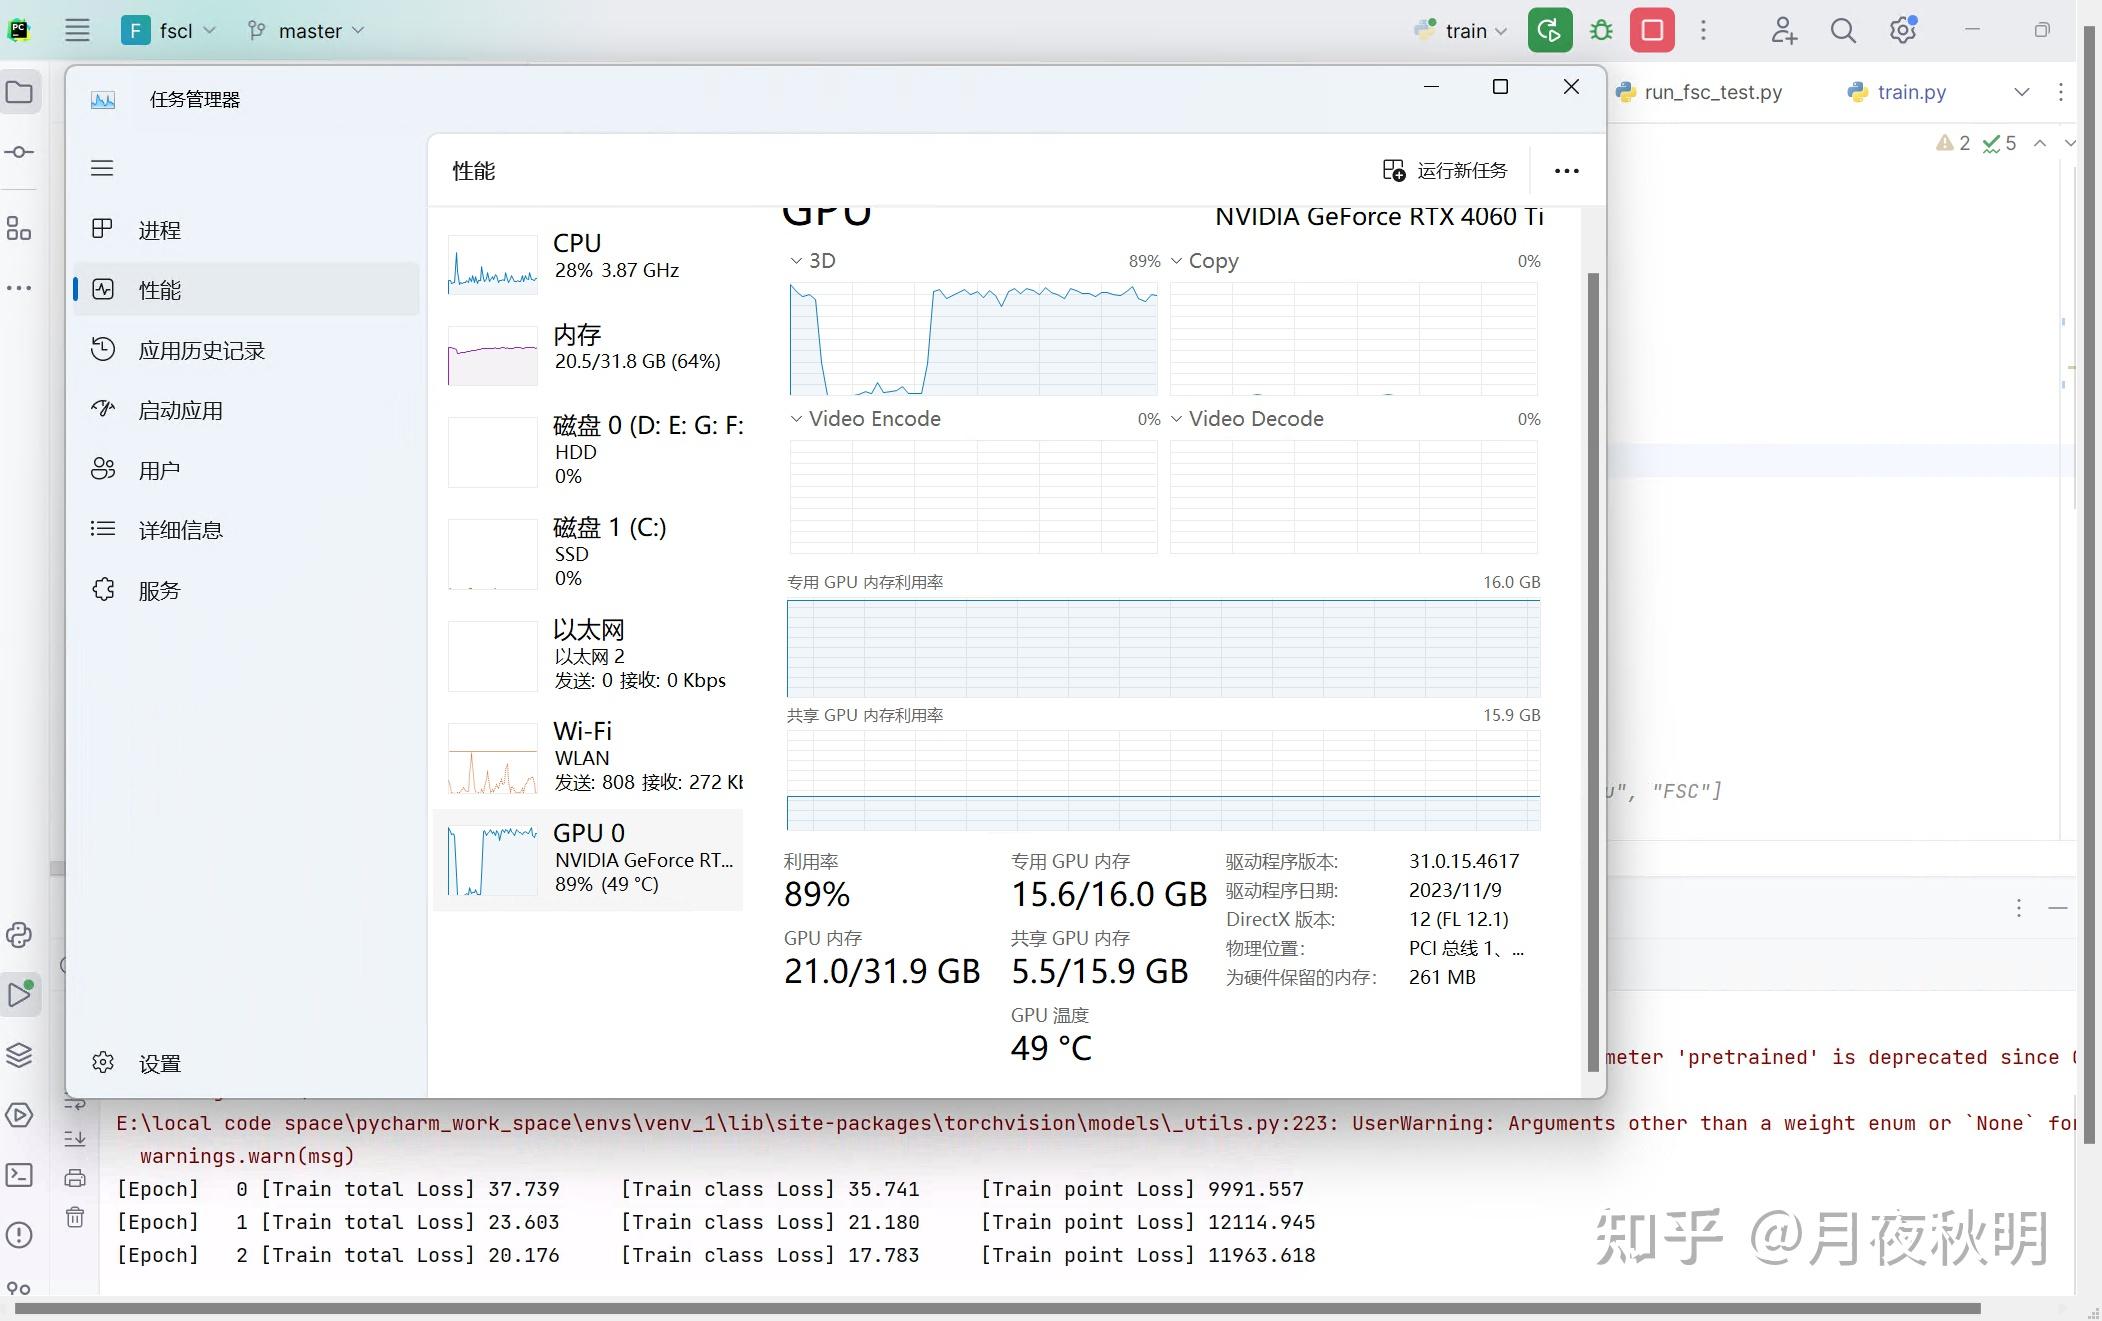Open 设置 in Task Manager sidebar
2102x1321 pixels.
pyautogui.click(x=160, y=1063)
